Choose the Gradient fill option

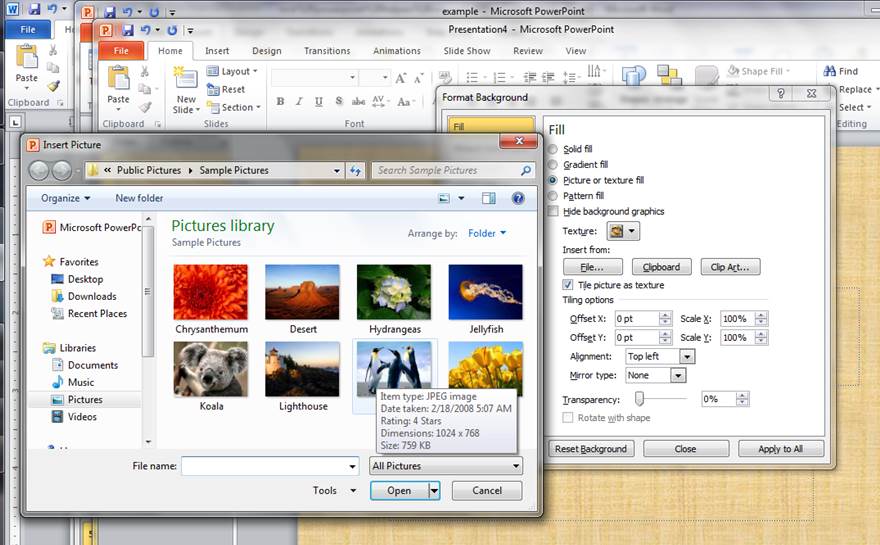[x=553, y=164]
